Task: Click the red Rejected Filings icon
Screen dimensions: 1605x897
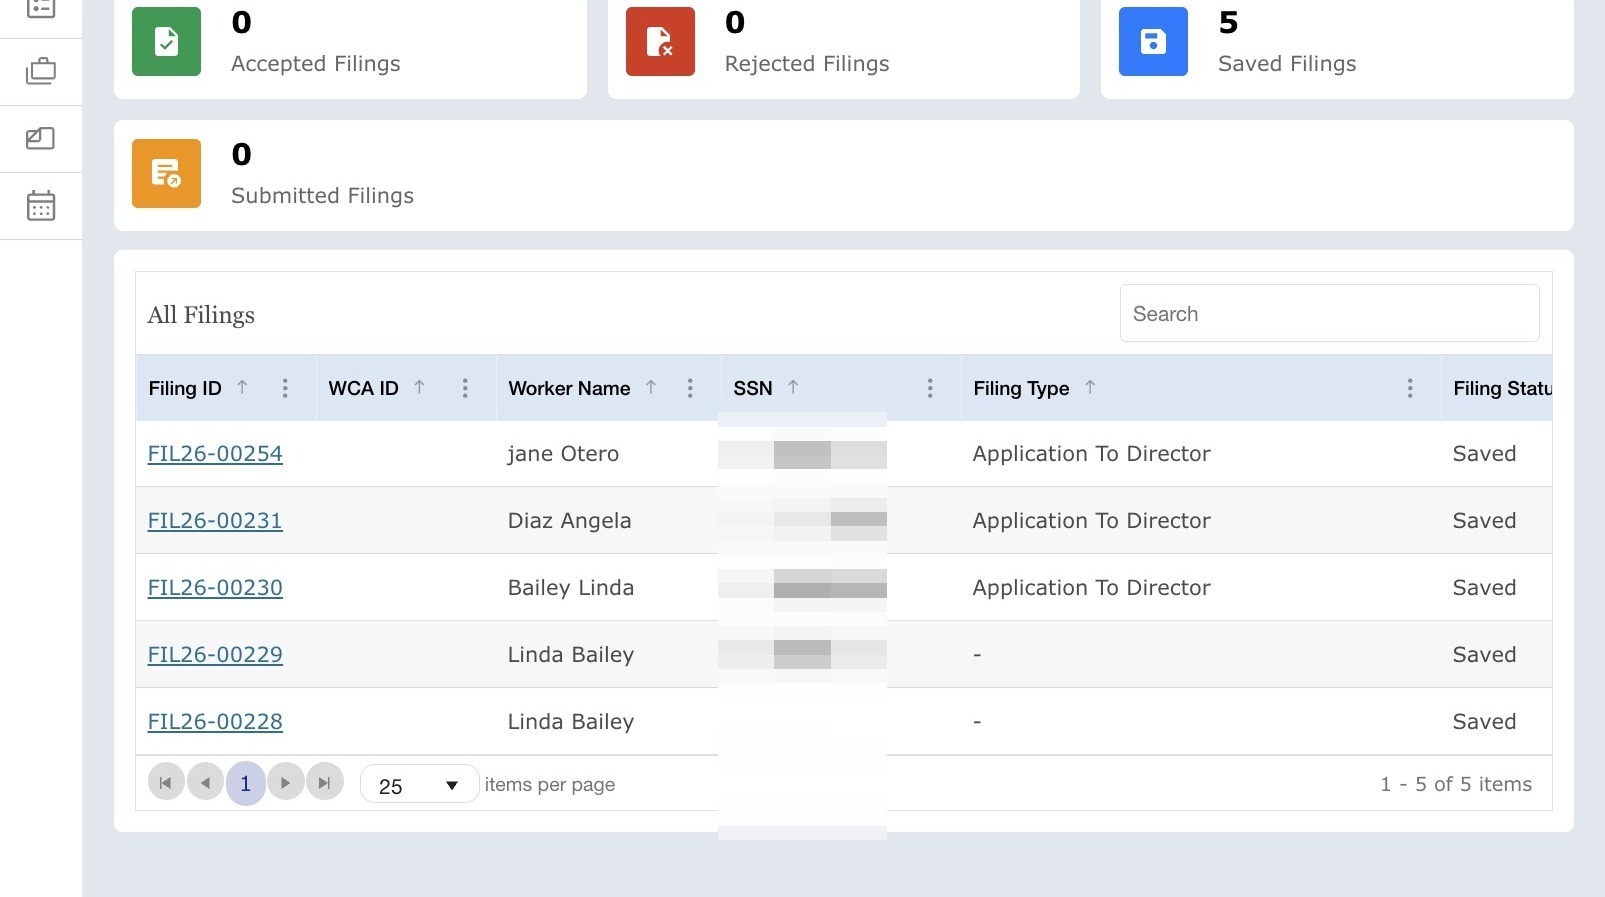Action: pyautogui.click(x=660, y=41)
